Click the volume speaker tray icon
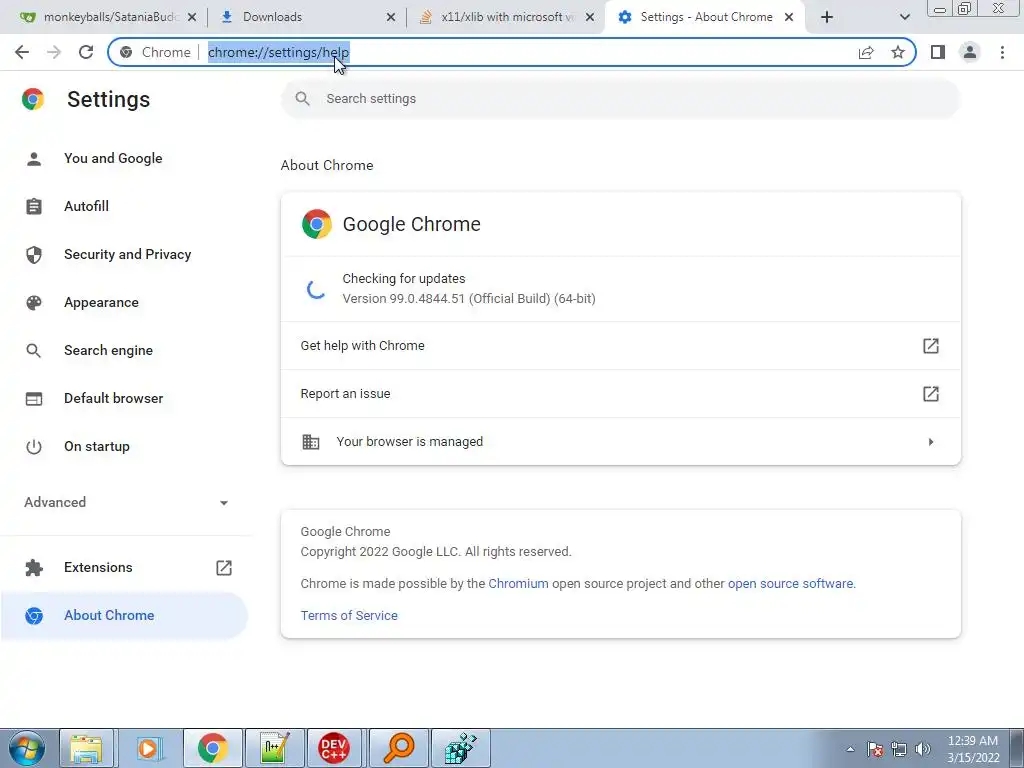Screen dimensions: 1024x768 pos(923,749)
